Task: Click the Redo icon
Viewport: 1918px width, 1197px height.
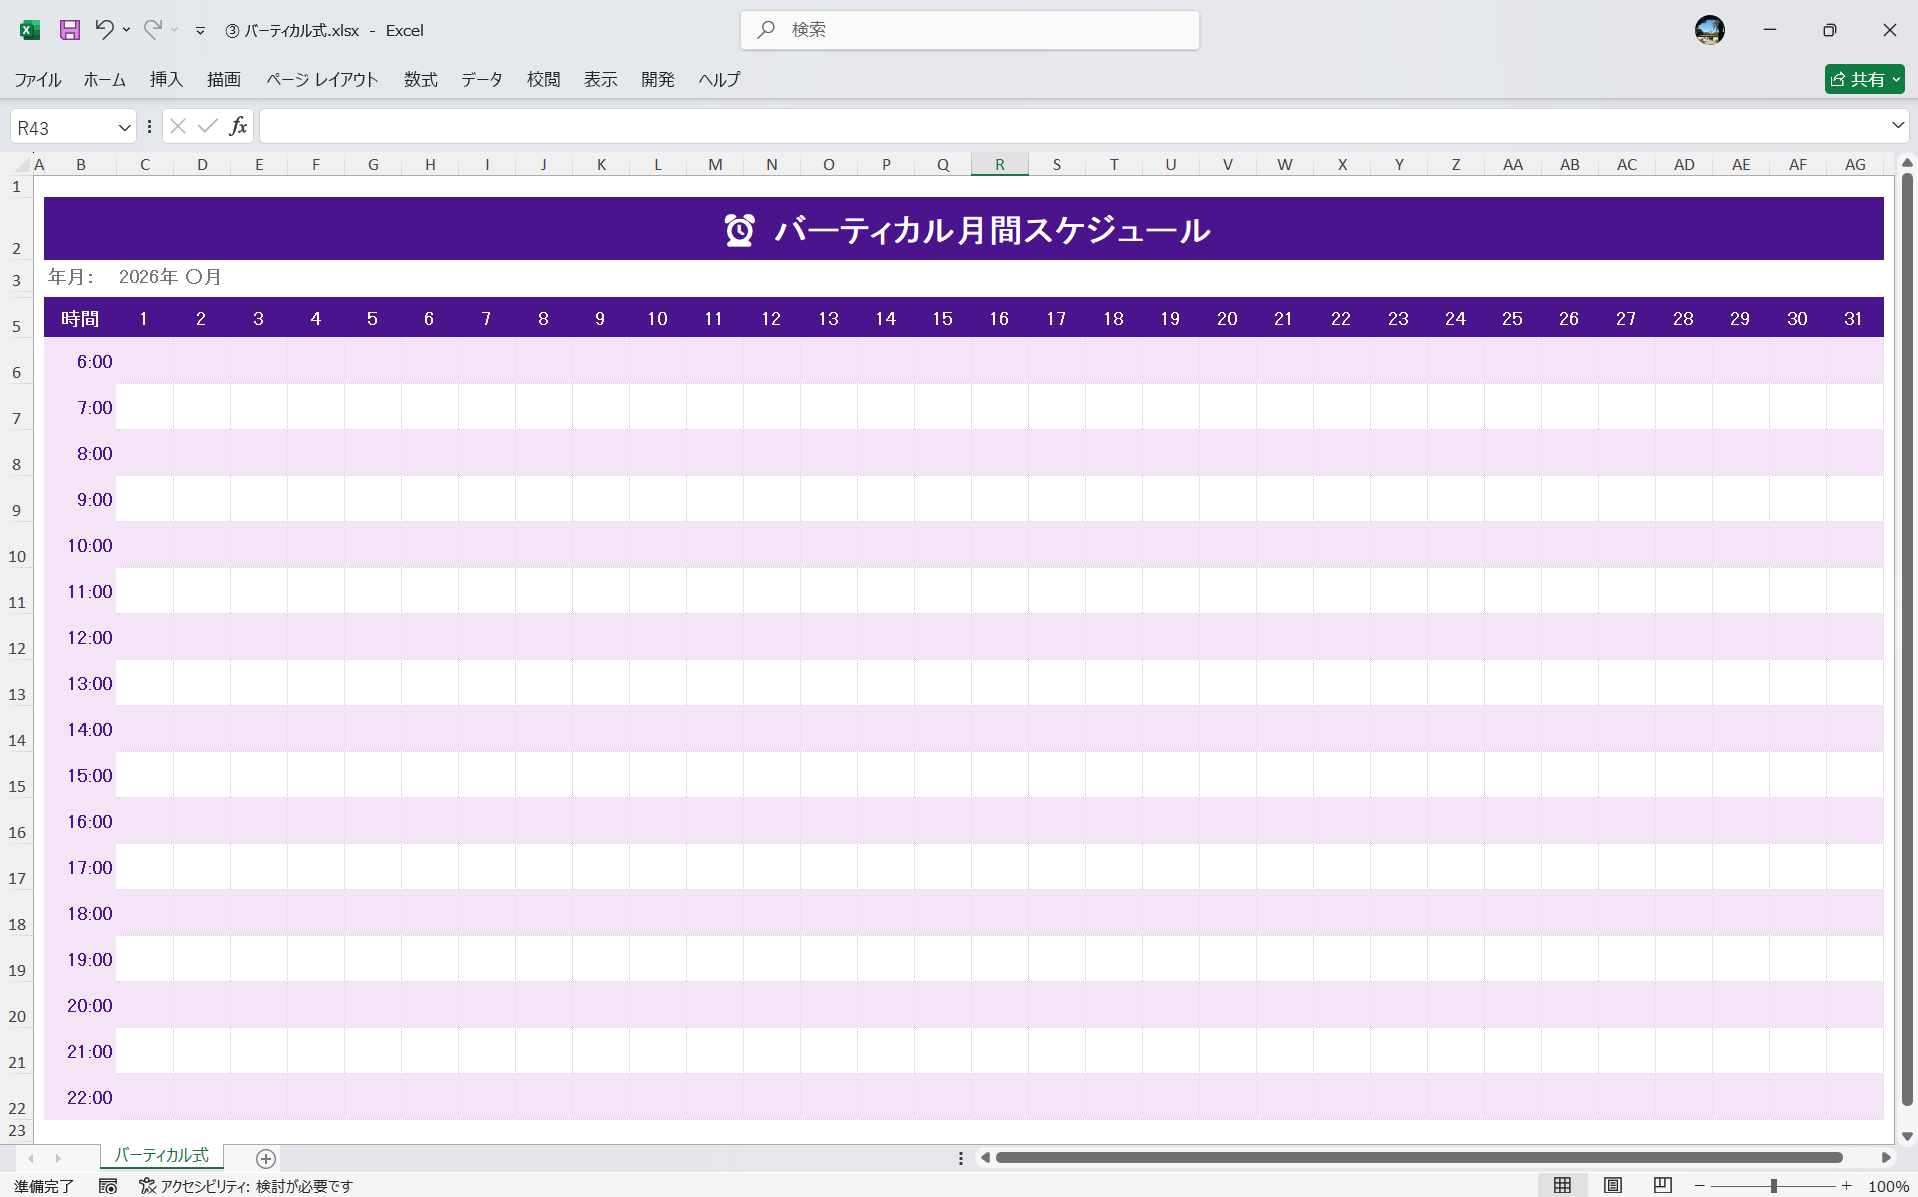Action: pos(150,30)
